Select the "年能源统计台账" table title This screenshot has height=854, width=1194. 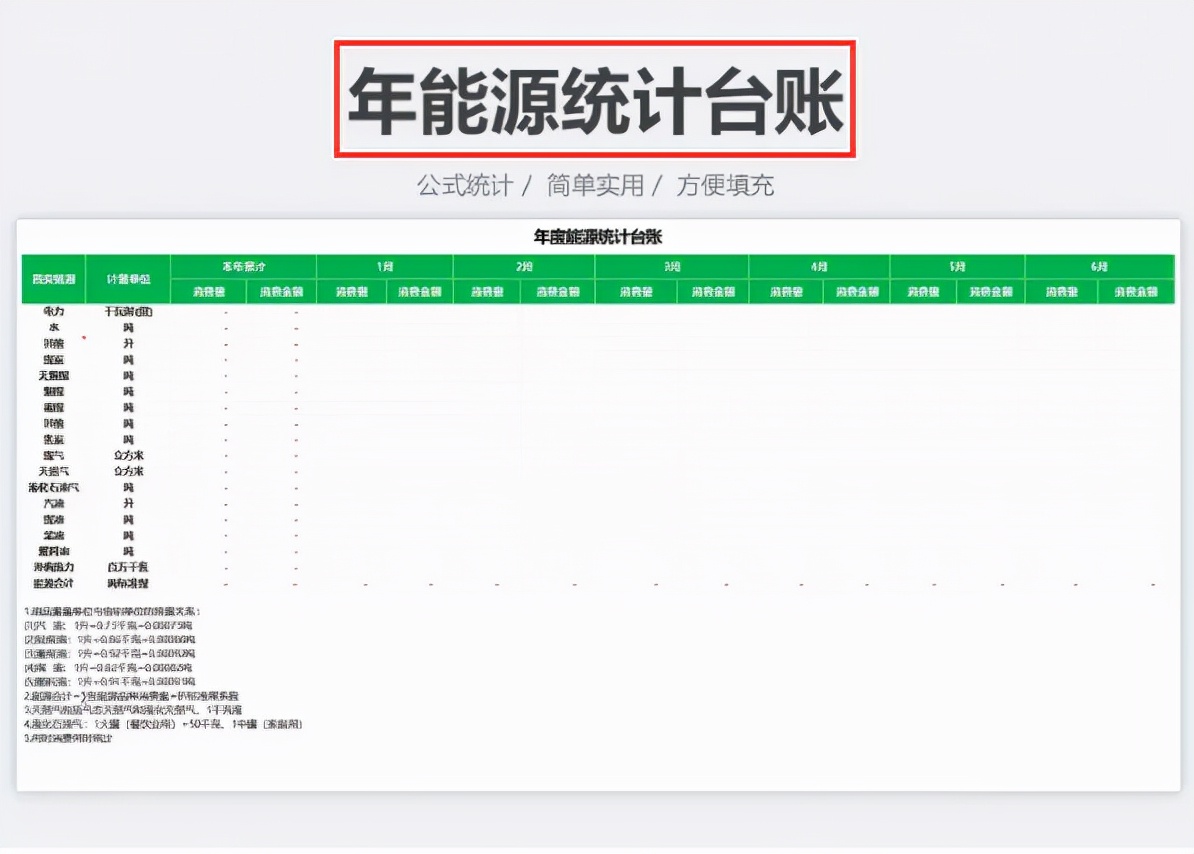(x=597, y=235)
